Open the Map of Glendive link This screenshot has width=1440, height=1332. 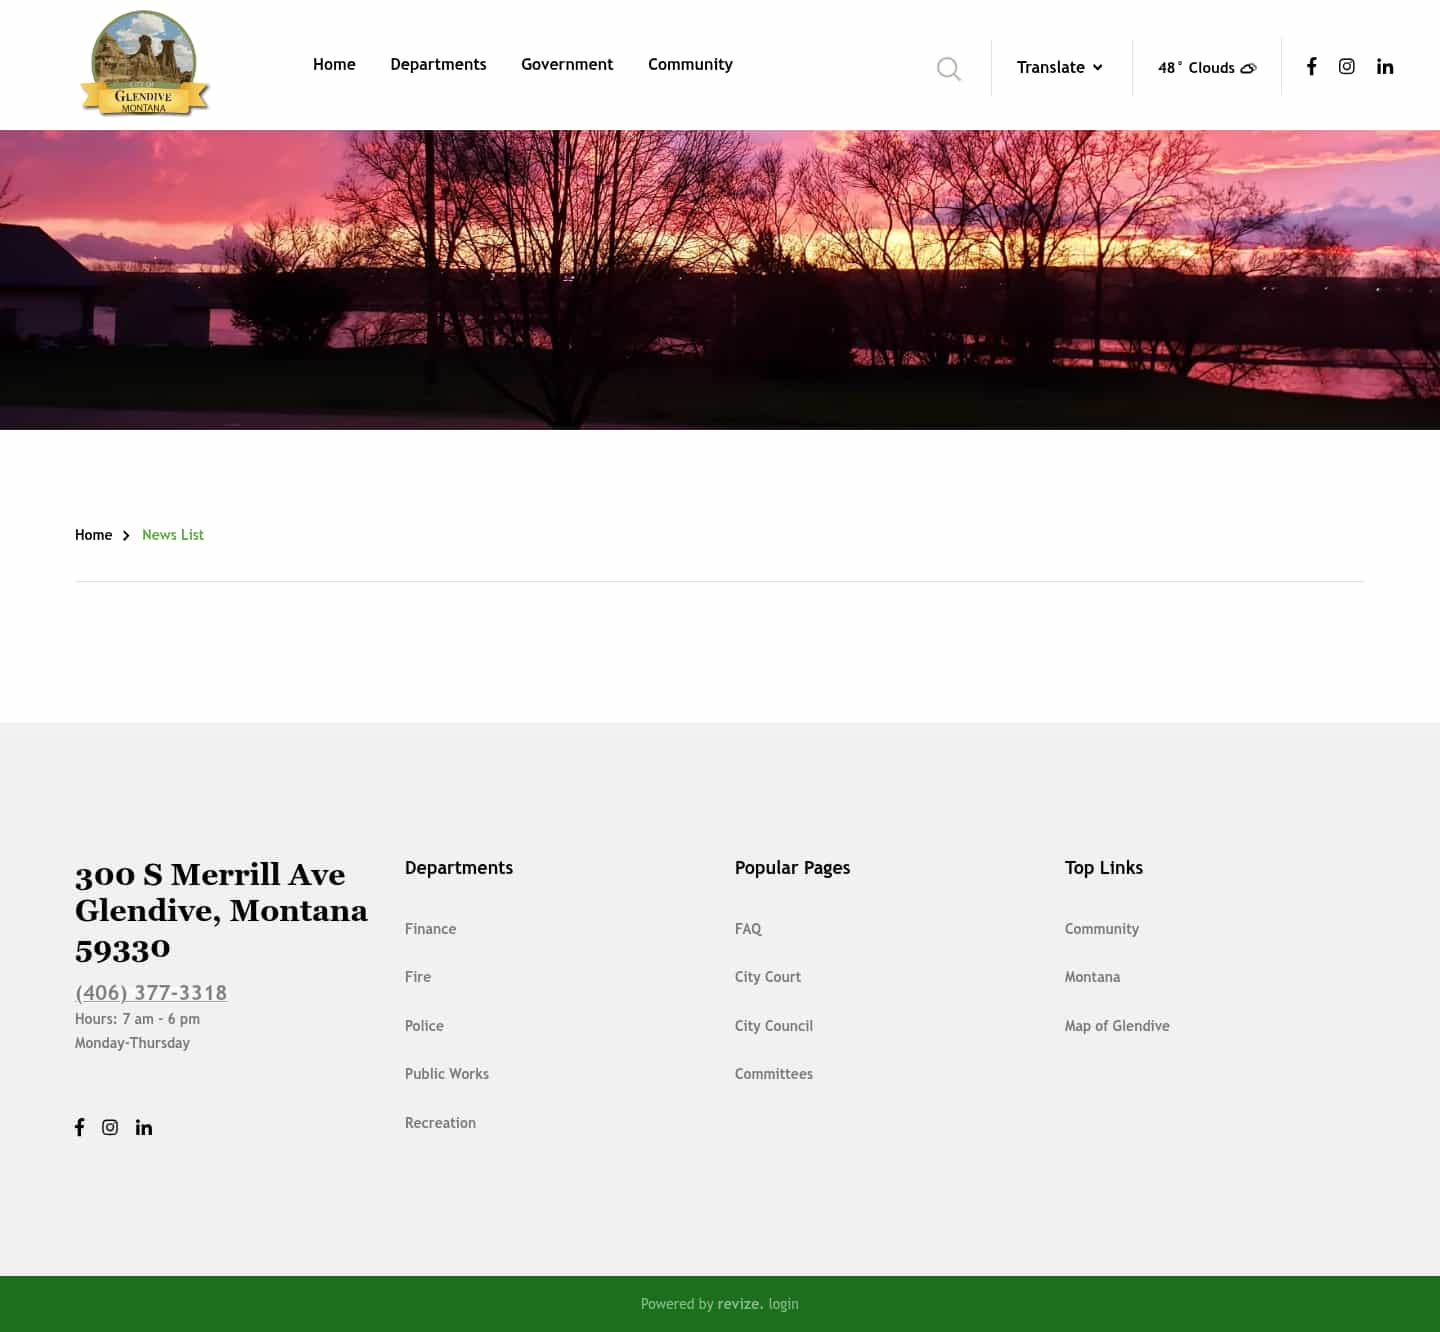pyautogui.click(x=1117, y=1026)
